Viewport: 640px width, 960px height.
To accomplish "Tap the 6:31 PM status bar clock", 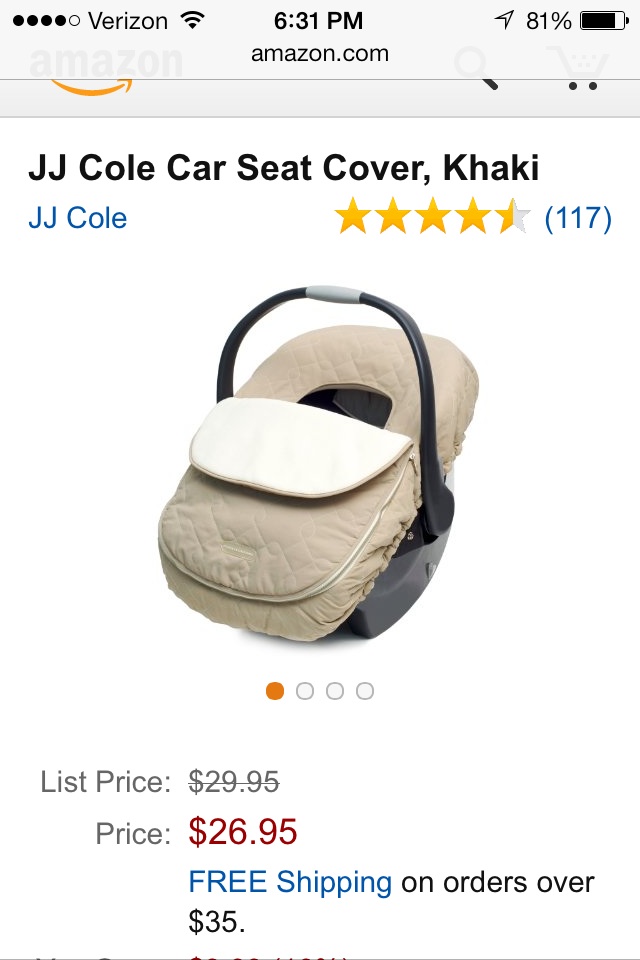I will point(318,21).
